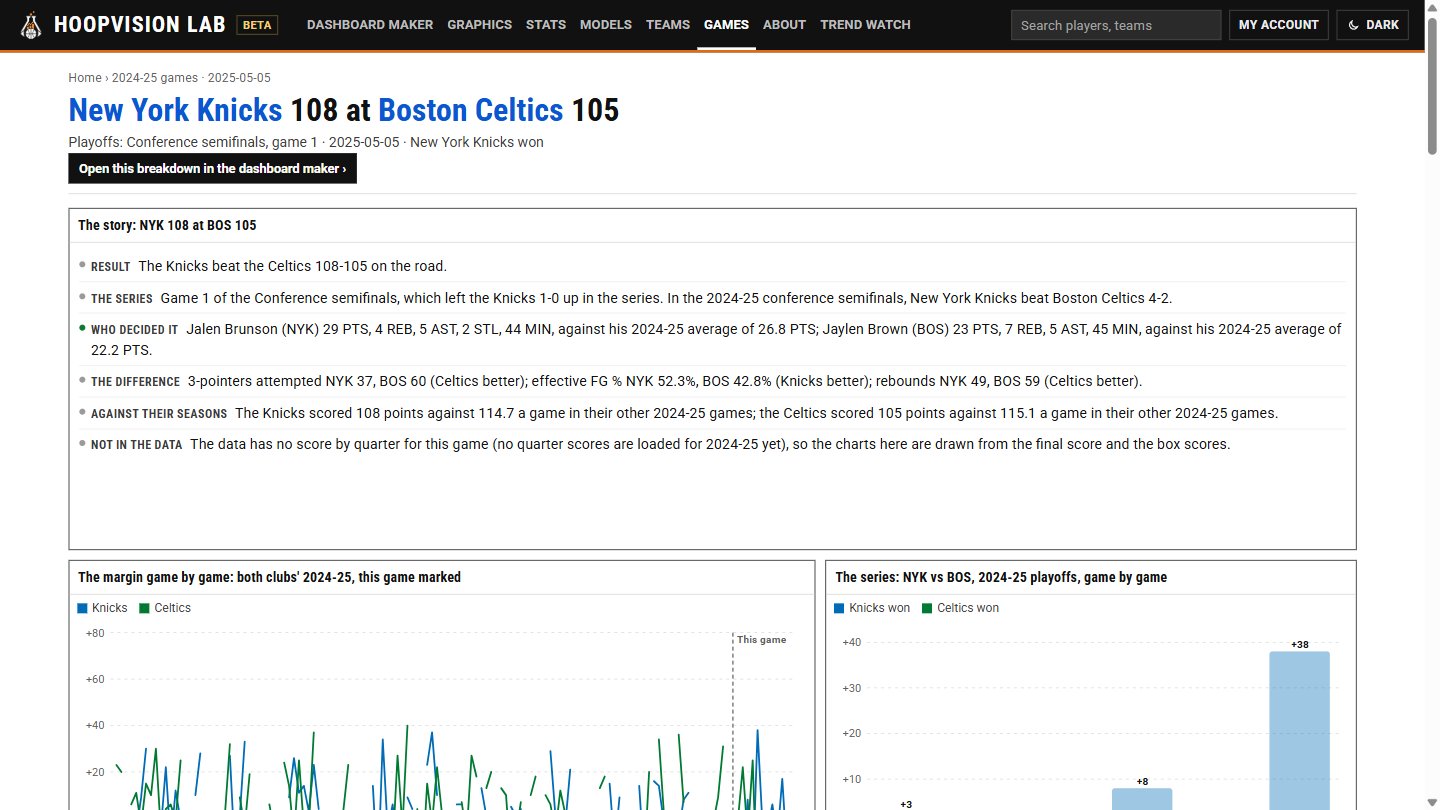This screenshot has width=1440, height=810.
Task: Click the RESULT story label
Action: coord(111,267)
